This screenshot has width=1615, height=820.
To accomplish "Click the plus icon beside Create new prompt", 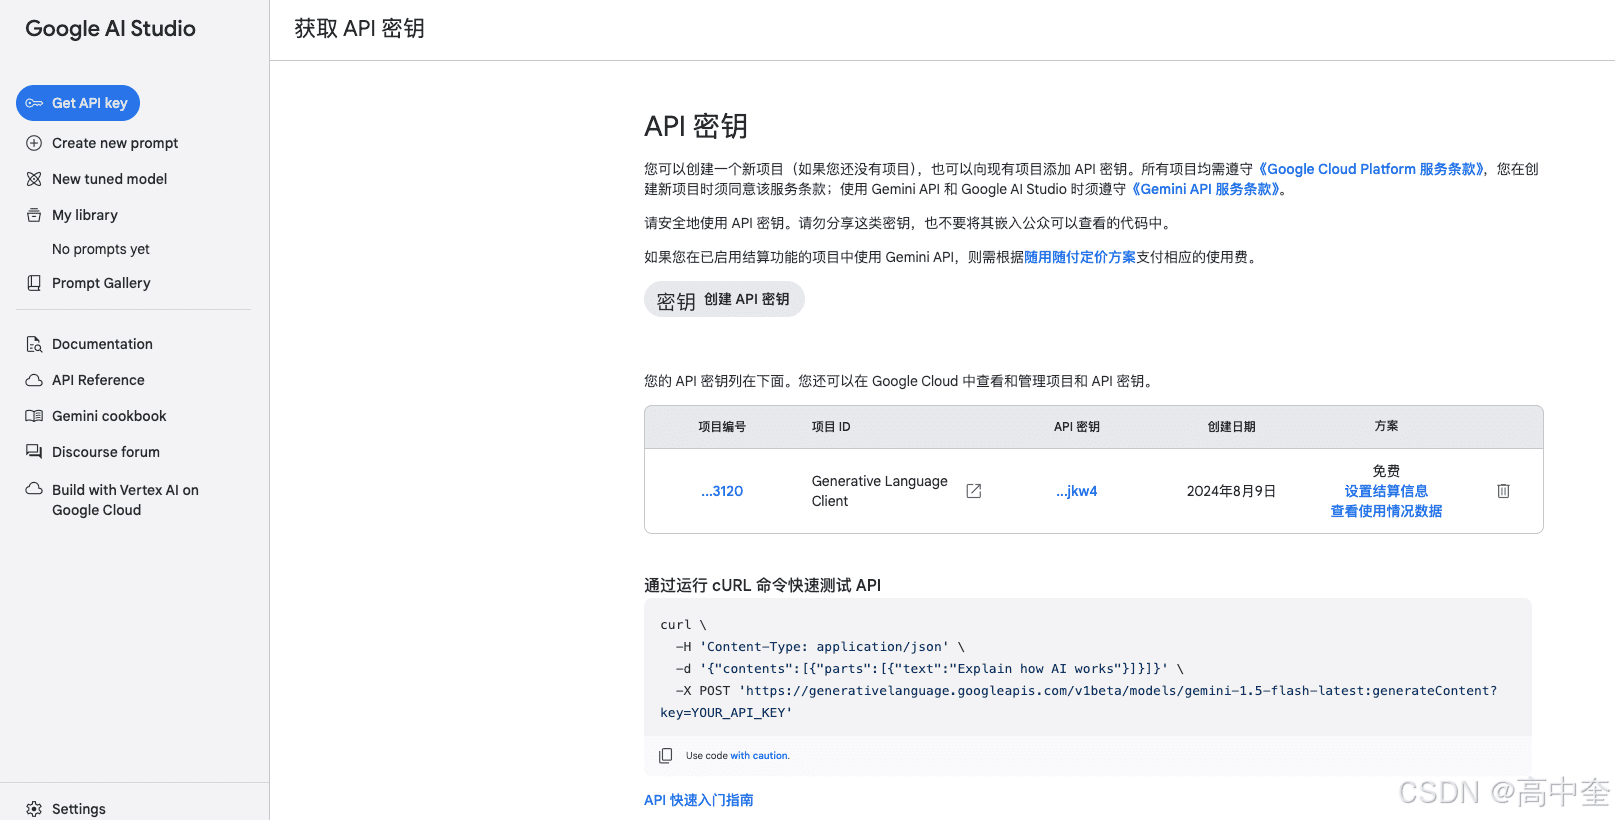I will (x=34, y=143).
